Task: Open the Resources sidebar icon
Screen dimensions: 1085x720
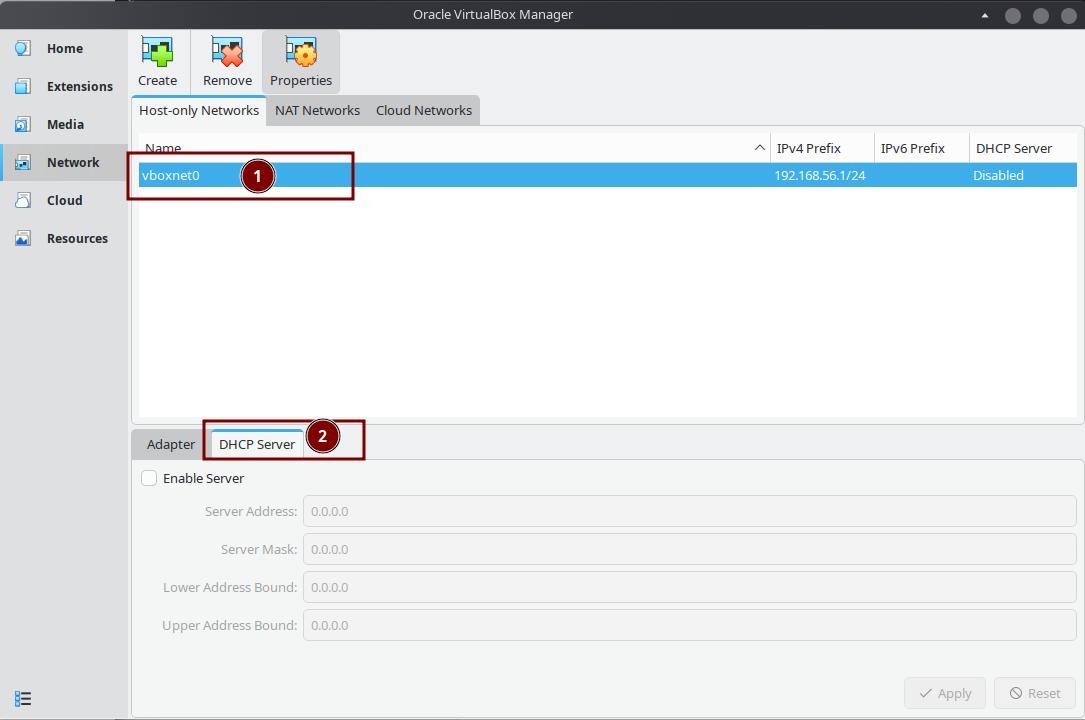Action: click(23, 238)
